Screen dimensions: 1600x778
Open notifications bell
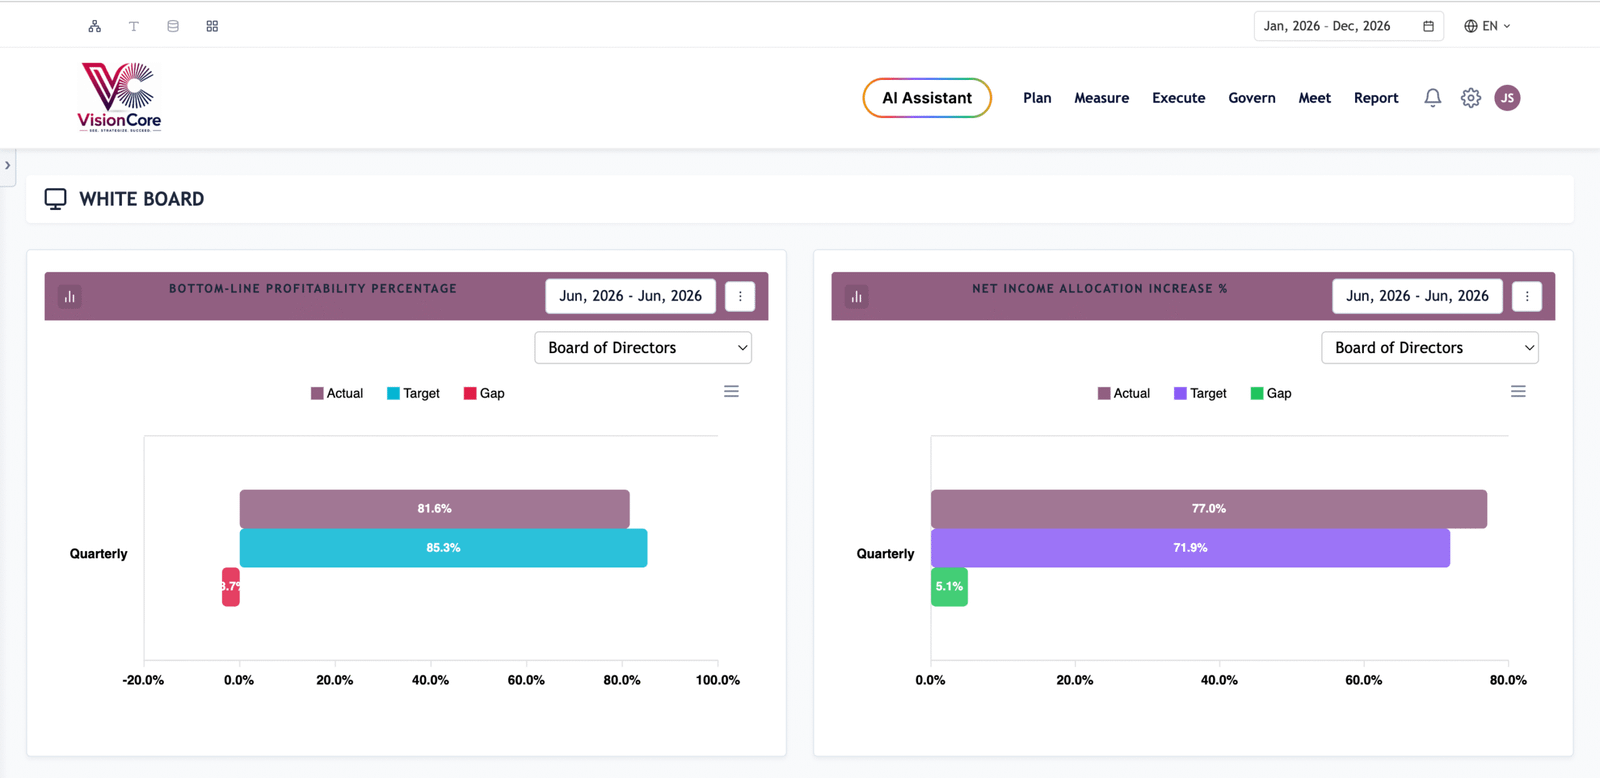pos(1433,98)
